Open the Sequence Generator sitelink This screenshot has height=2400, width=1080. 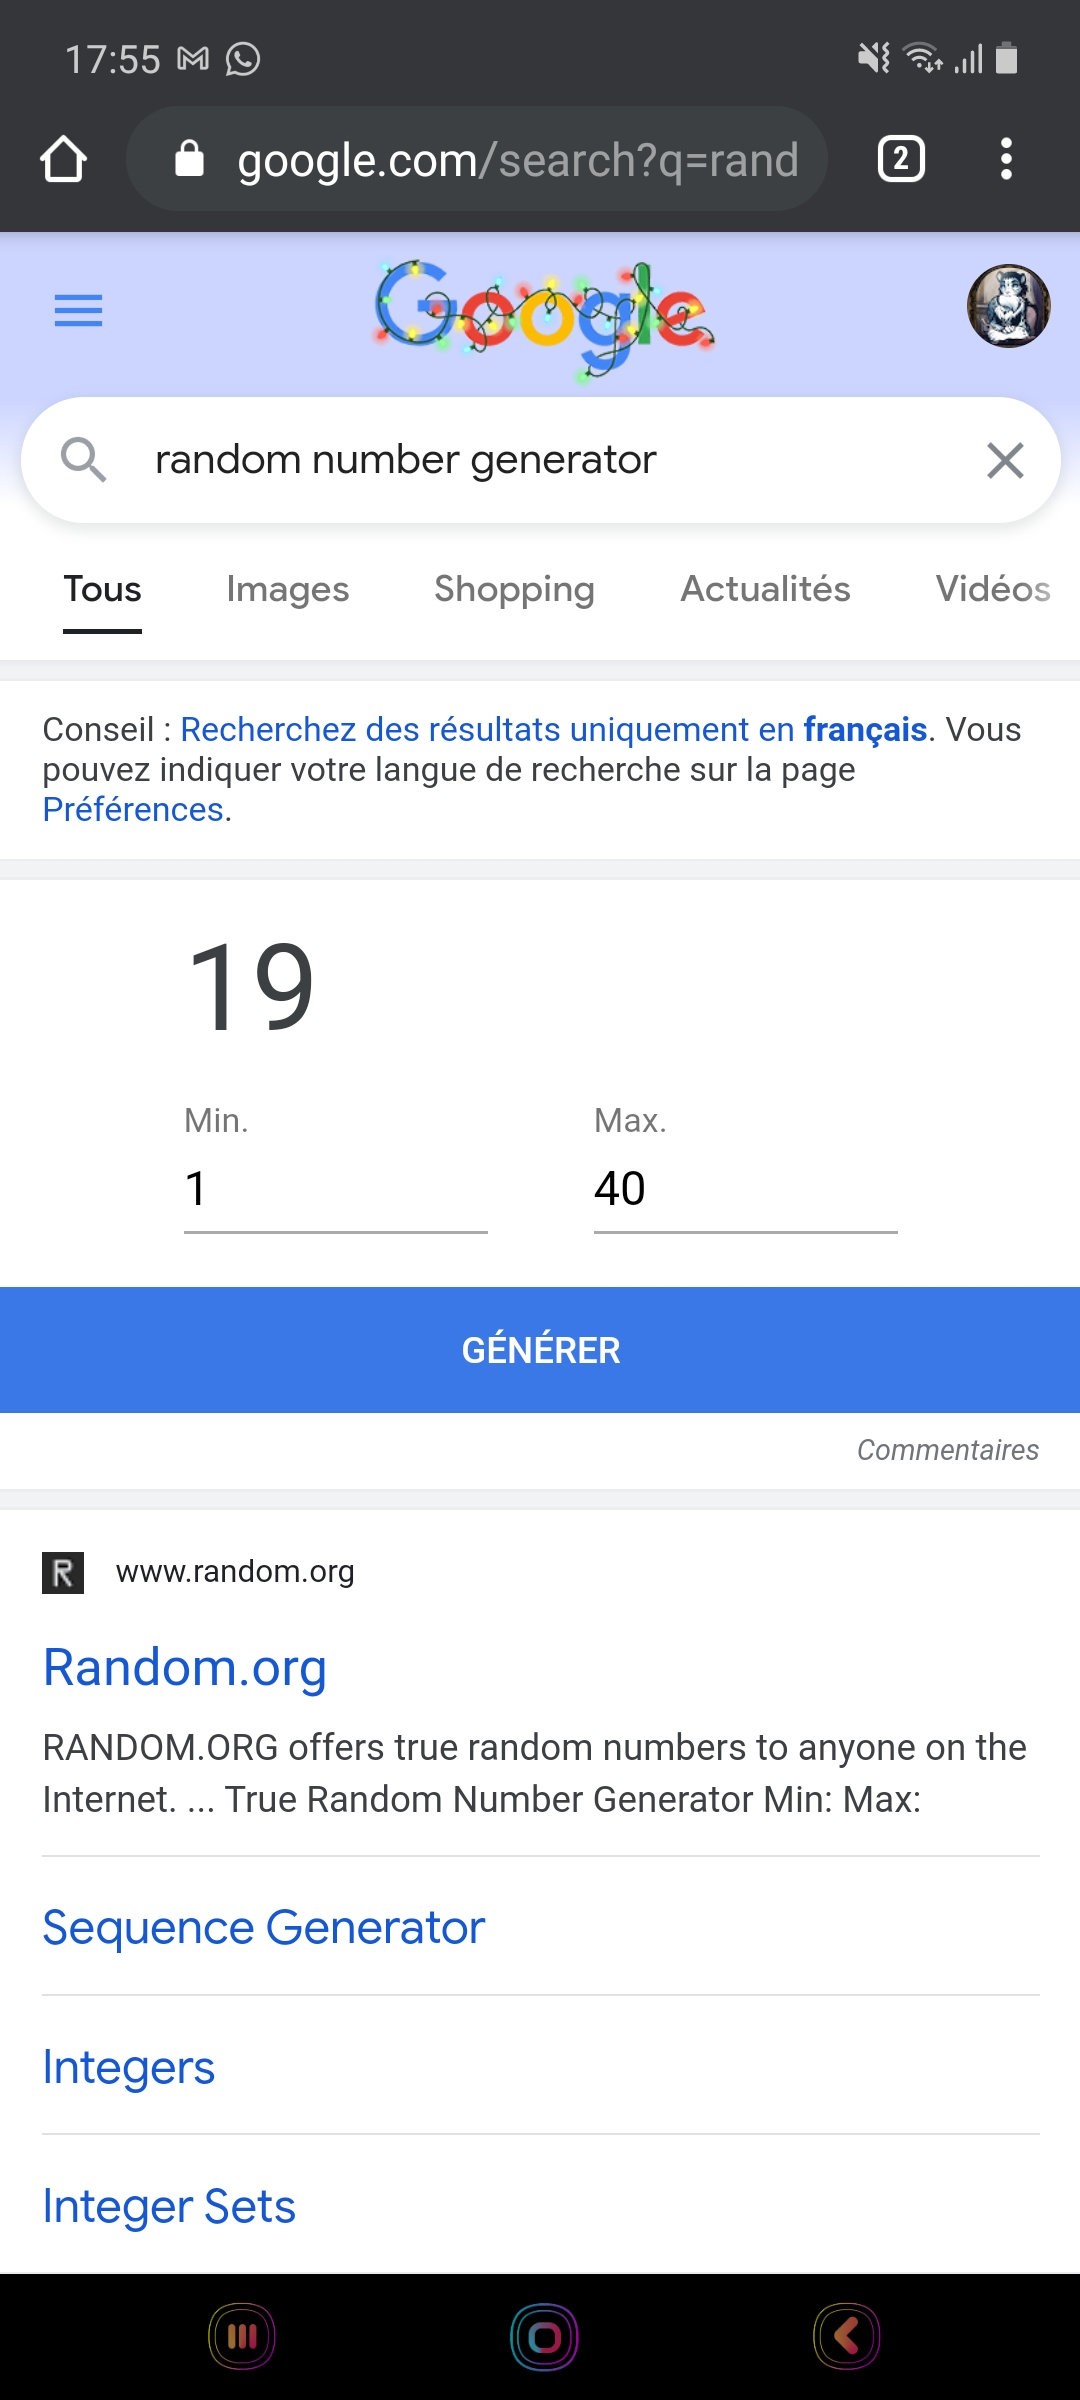point(264,1927)
